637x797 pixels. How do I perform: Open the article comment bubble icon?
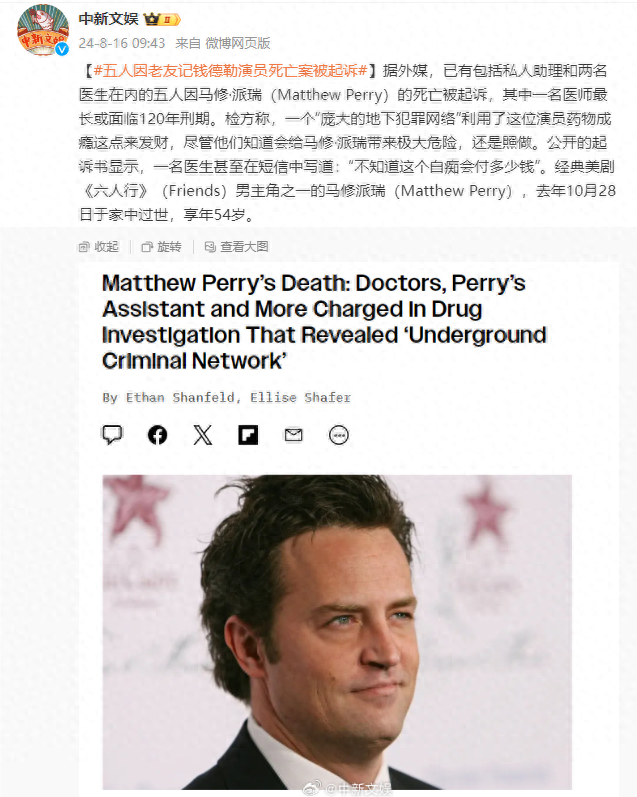[112, 435]
